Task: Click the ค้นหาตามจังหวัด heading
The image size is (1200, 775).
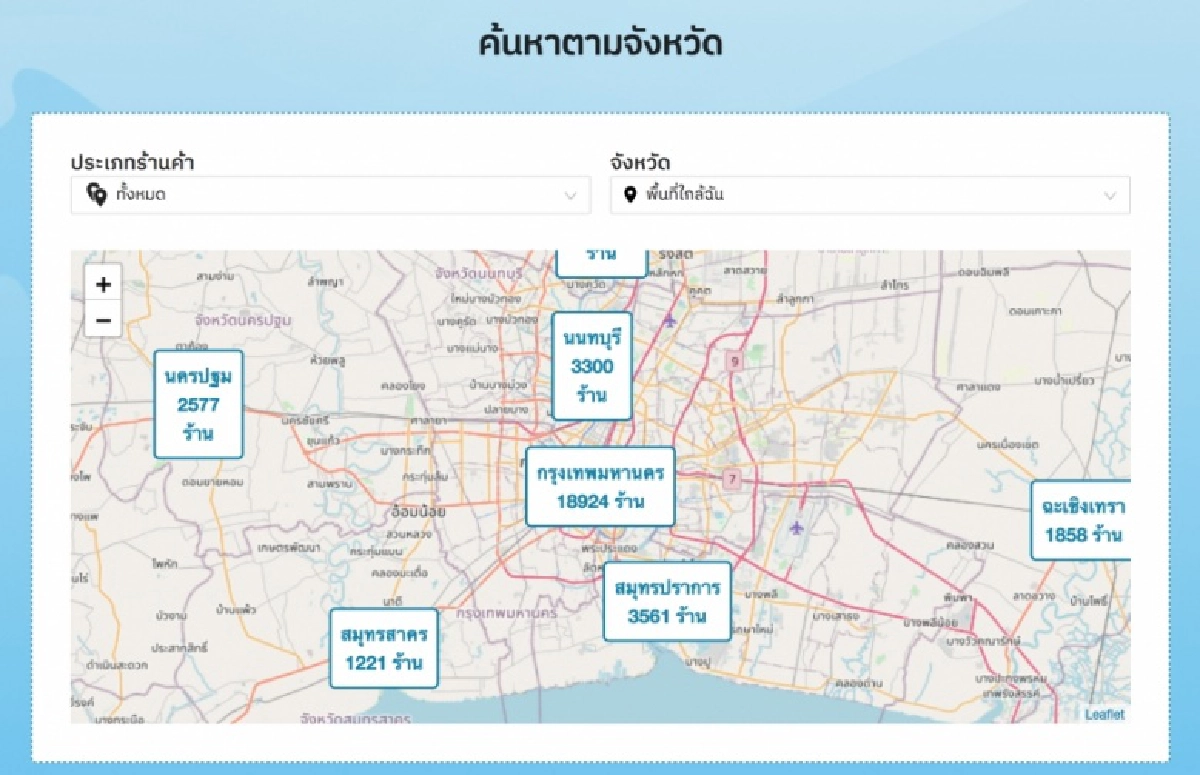Action: pyautogui.click(x=600, y=43)
